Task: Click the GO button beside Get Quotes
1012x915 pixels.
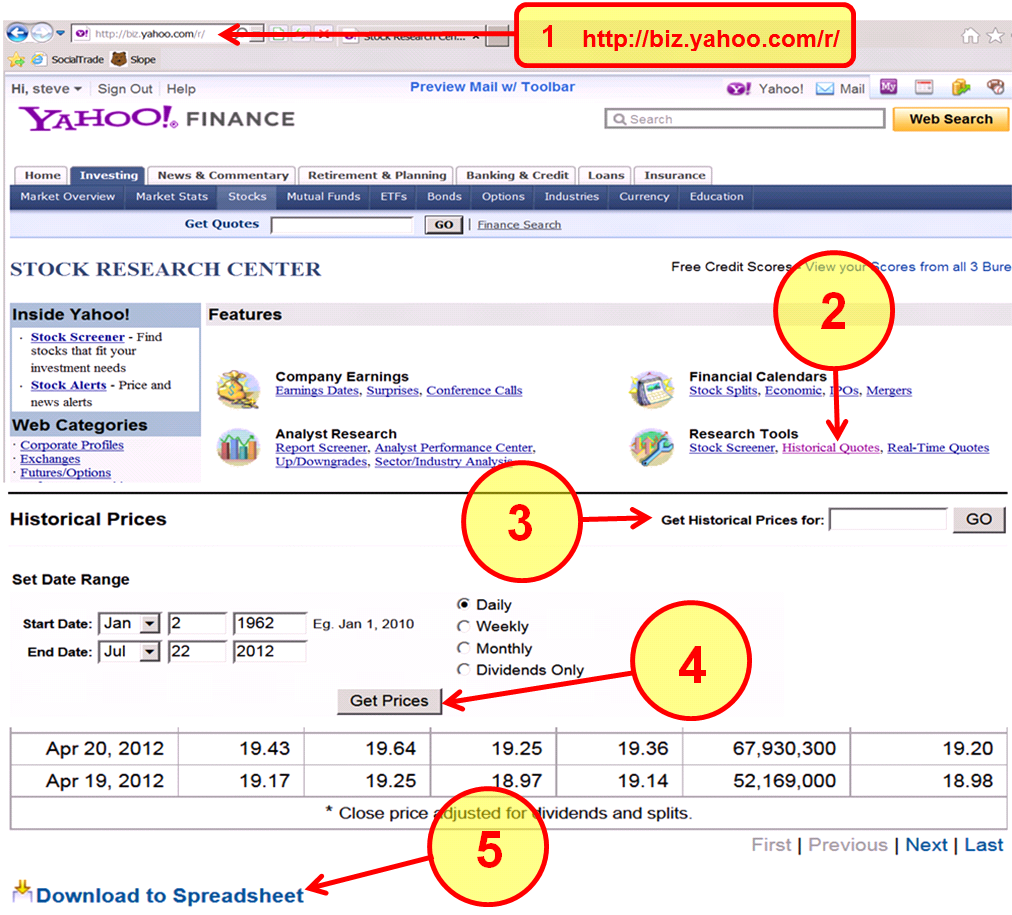Action: 443,225
